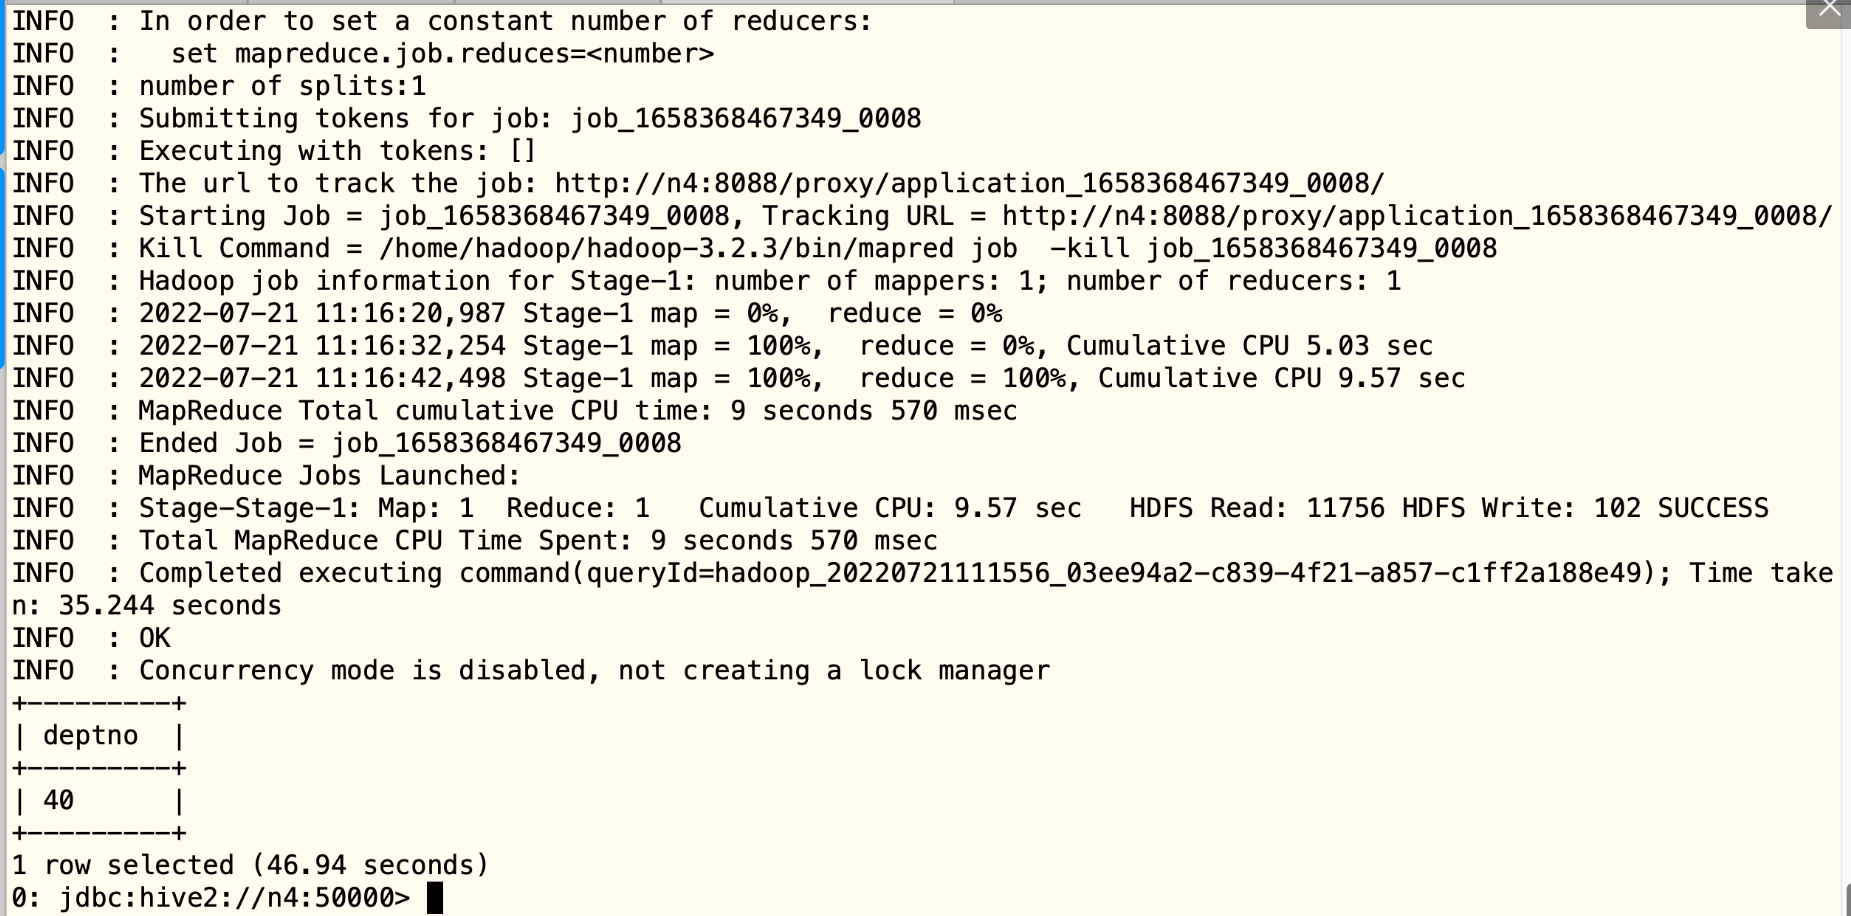The image size is (1851, 916).
Task: Click the HDFS Read value 11756
Action: click(x=1345, y=508)
